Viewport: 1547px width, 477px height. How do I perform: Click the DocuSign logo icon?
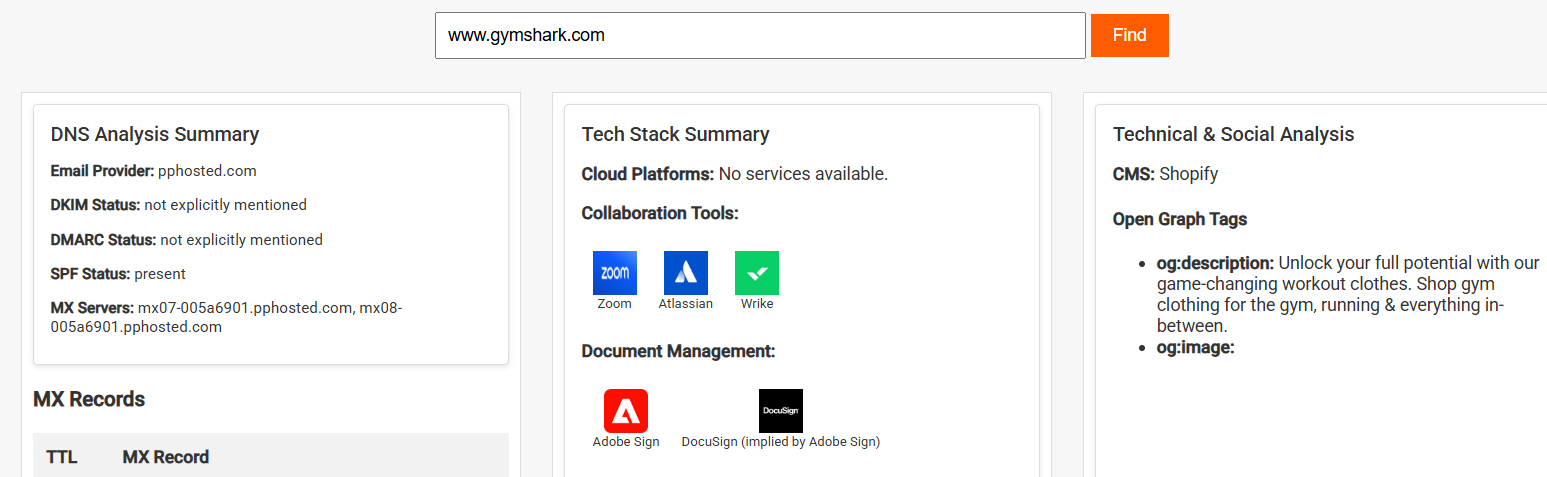click(781, 411)
